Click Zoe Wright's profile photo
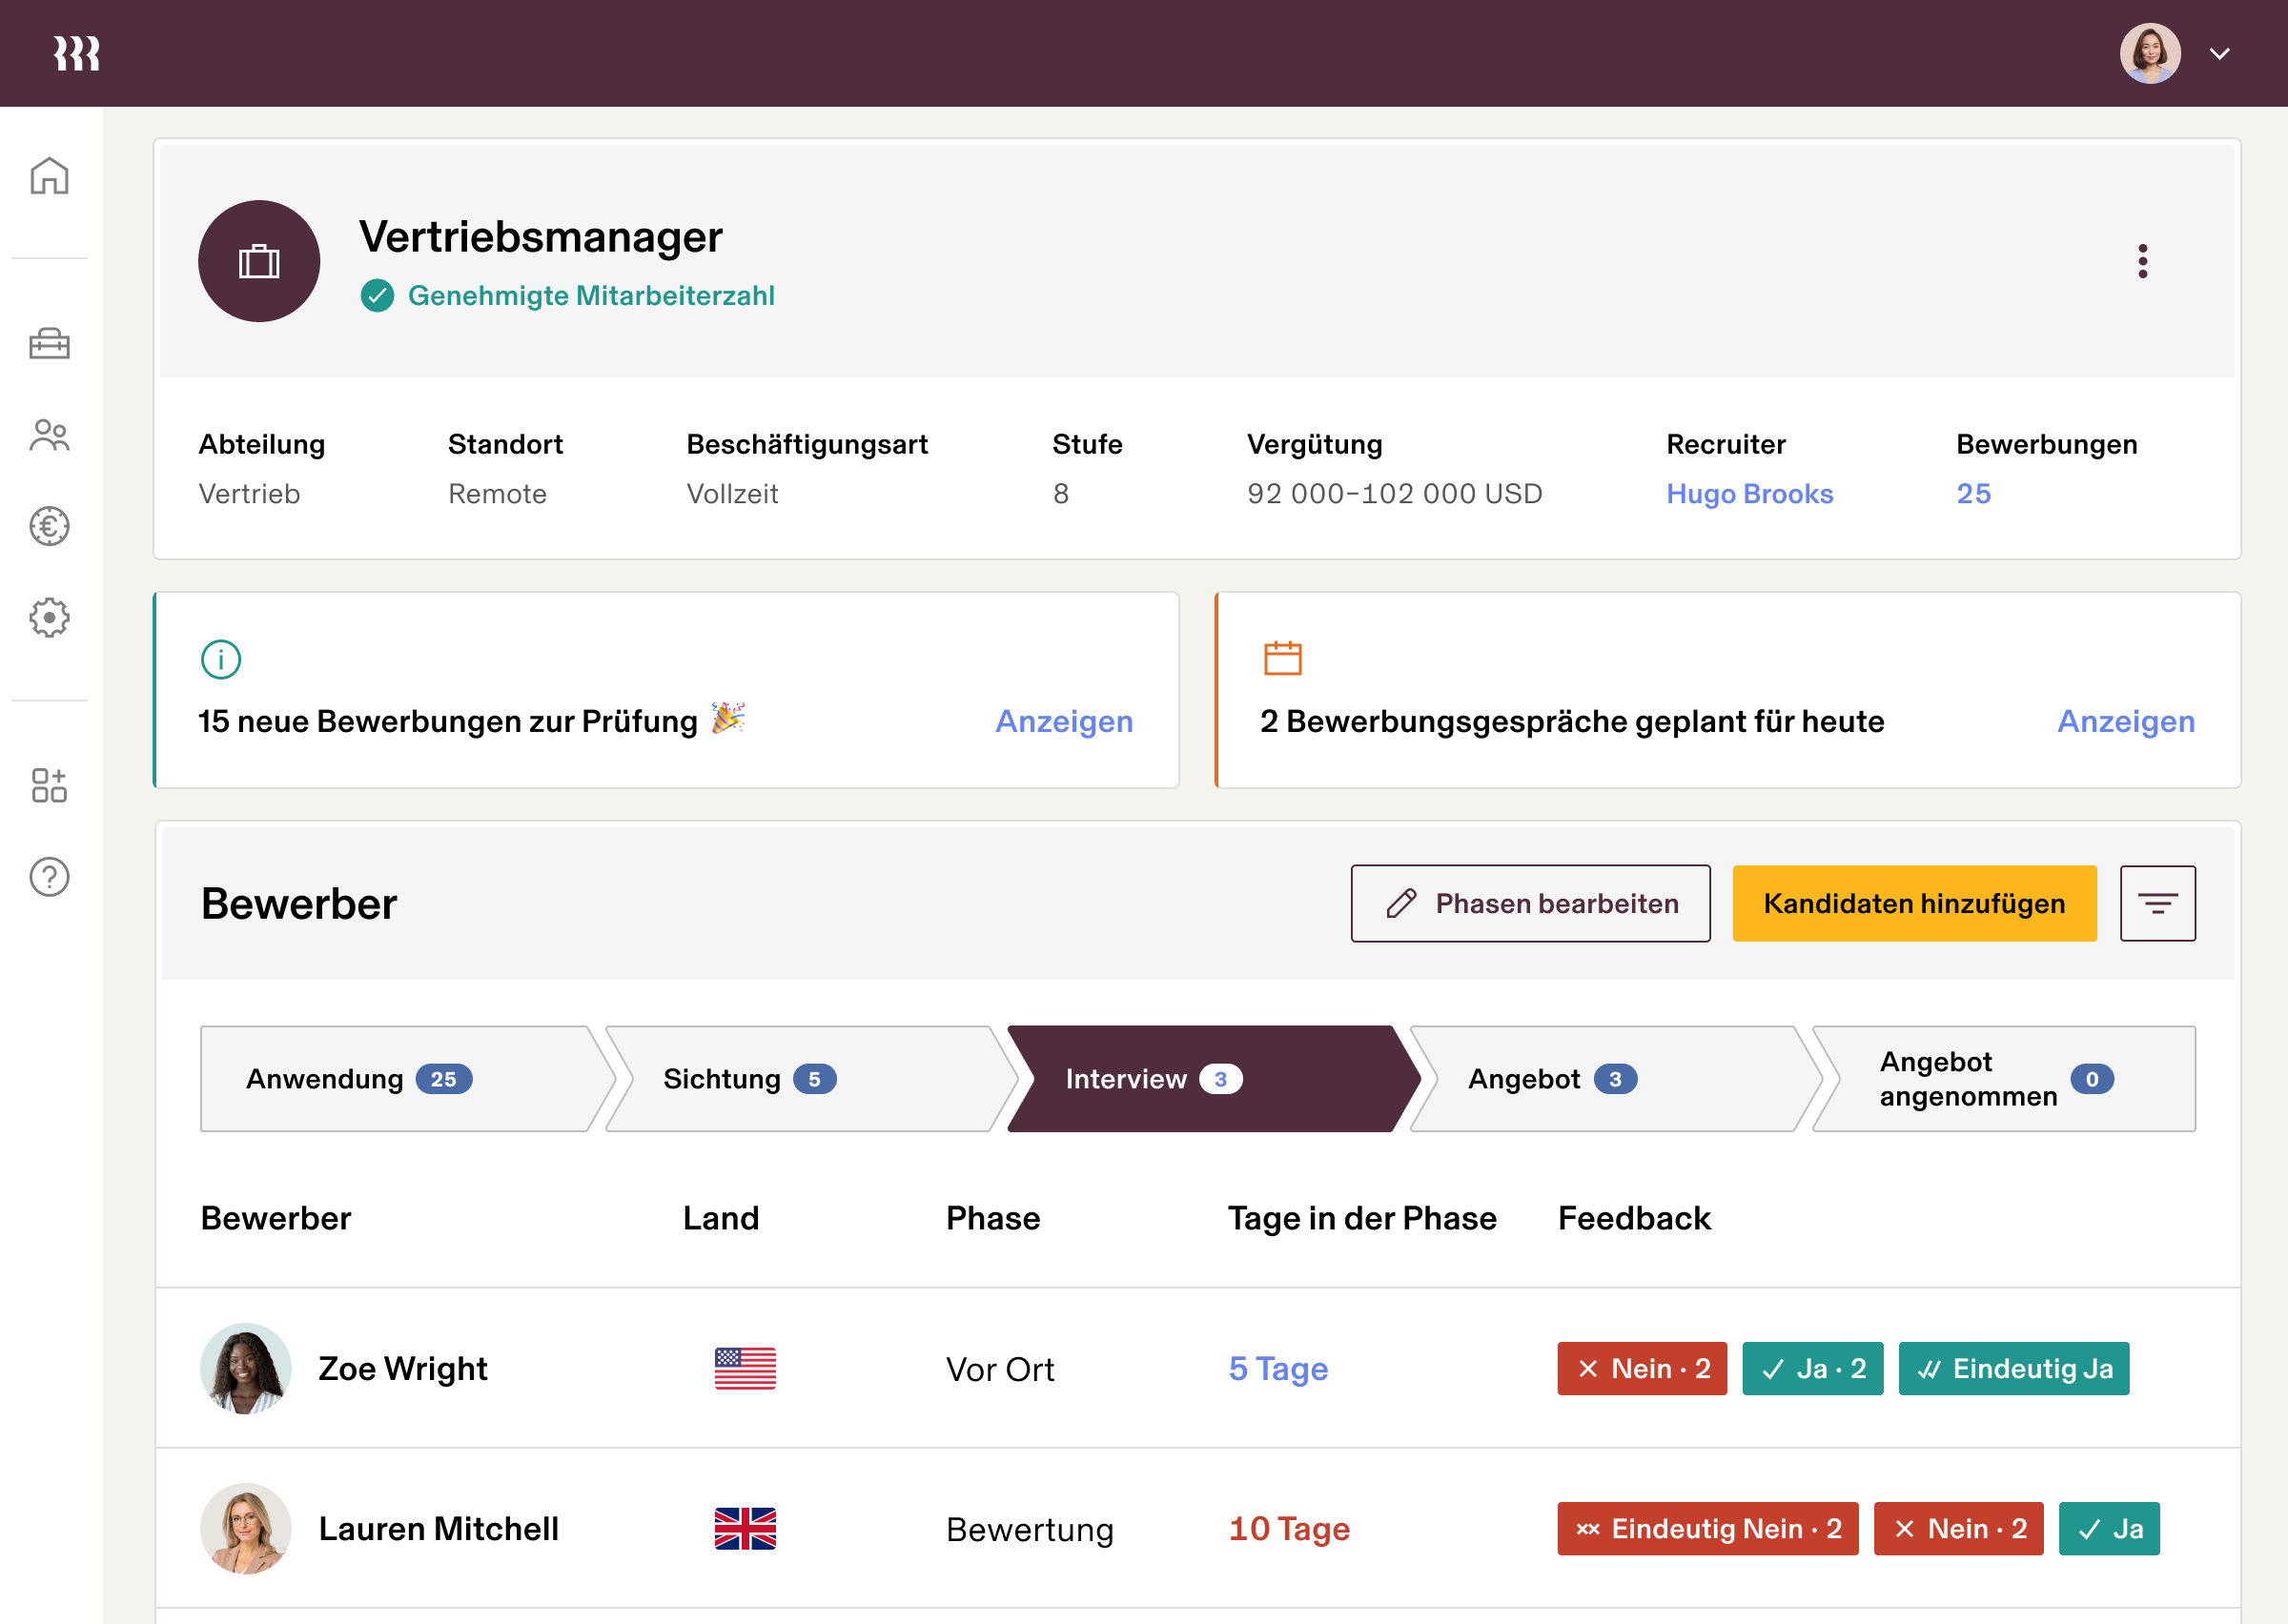The height and width of the screenshot is (1624, 2288). (x=246, y=1368)
